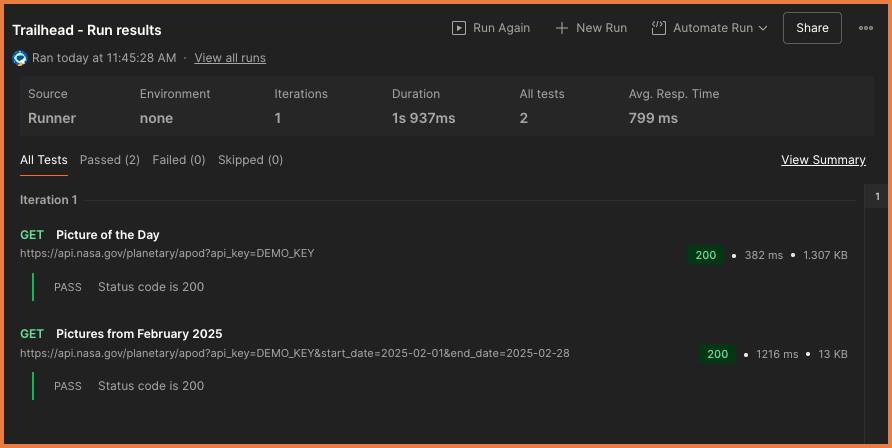Click the 1.307 KB response size
The image size is (892, 448).
pos(825,255)
